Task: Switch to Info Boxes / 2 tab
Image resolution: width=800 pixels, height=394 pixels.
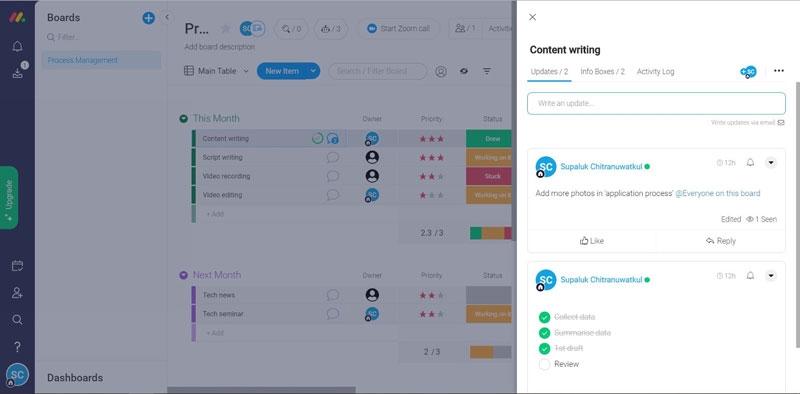Action: (x=603, y=71)
